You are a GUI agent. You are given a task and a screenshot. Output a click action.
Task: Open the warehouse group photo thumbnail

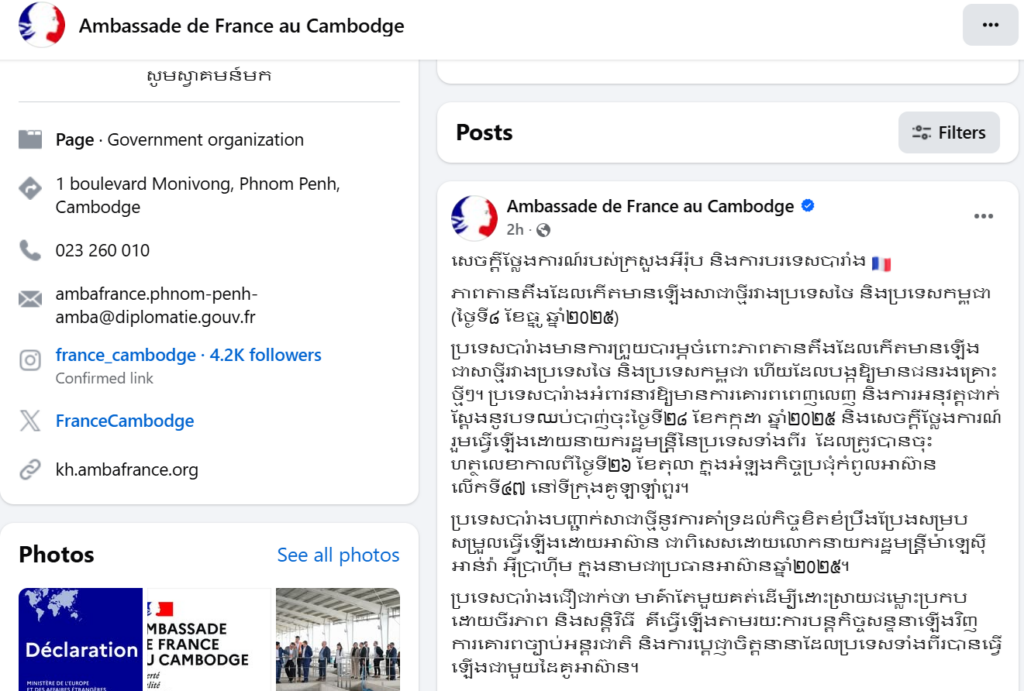click(x=337, y=640)
